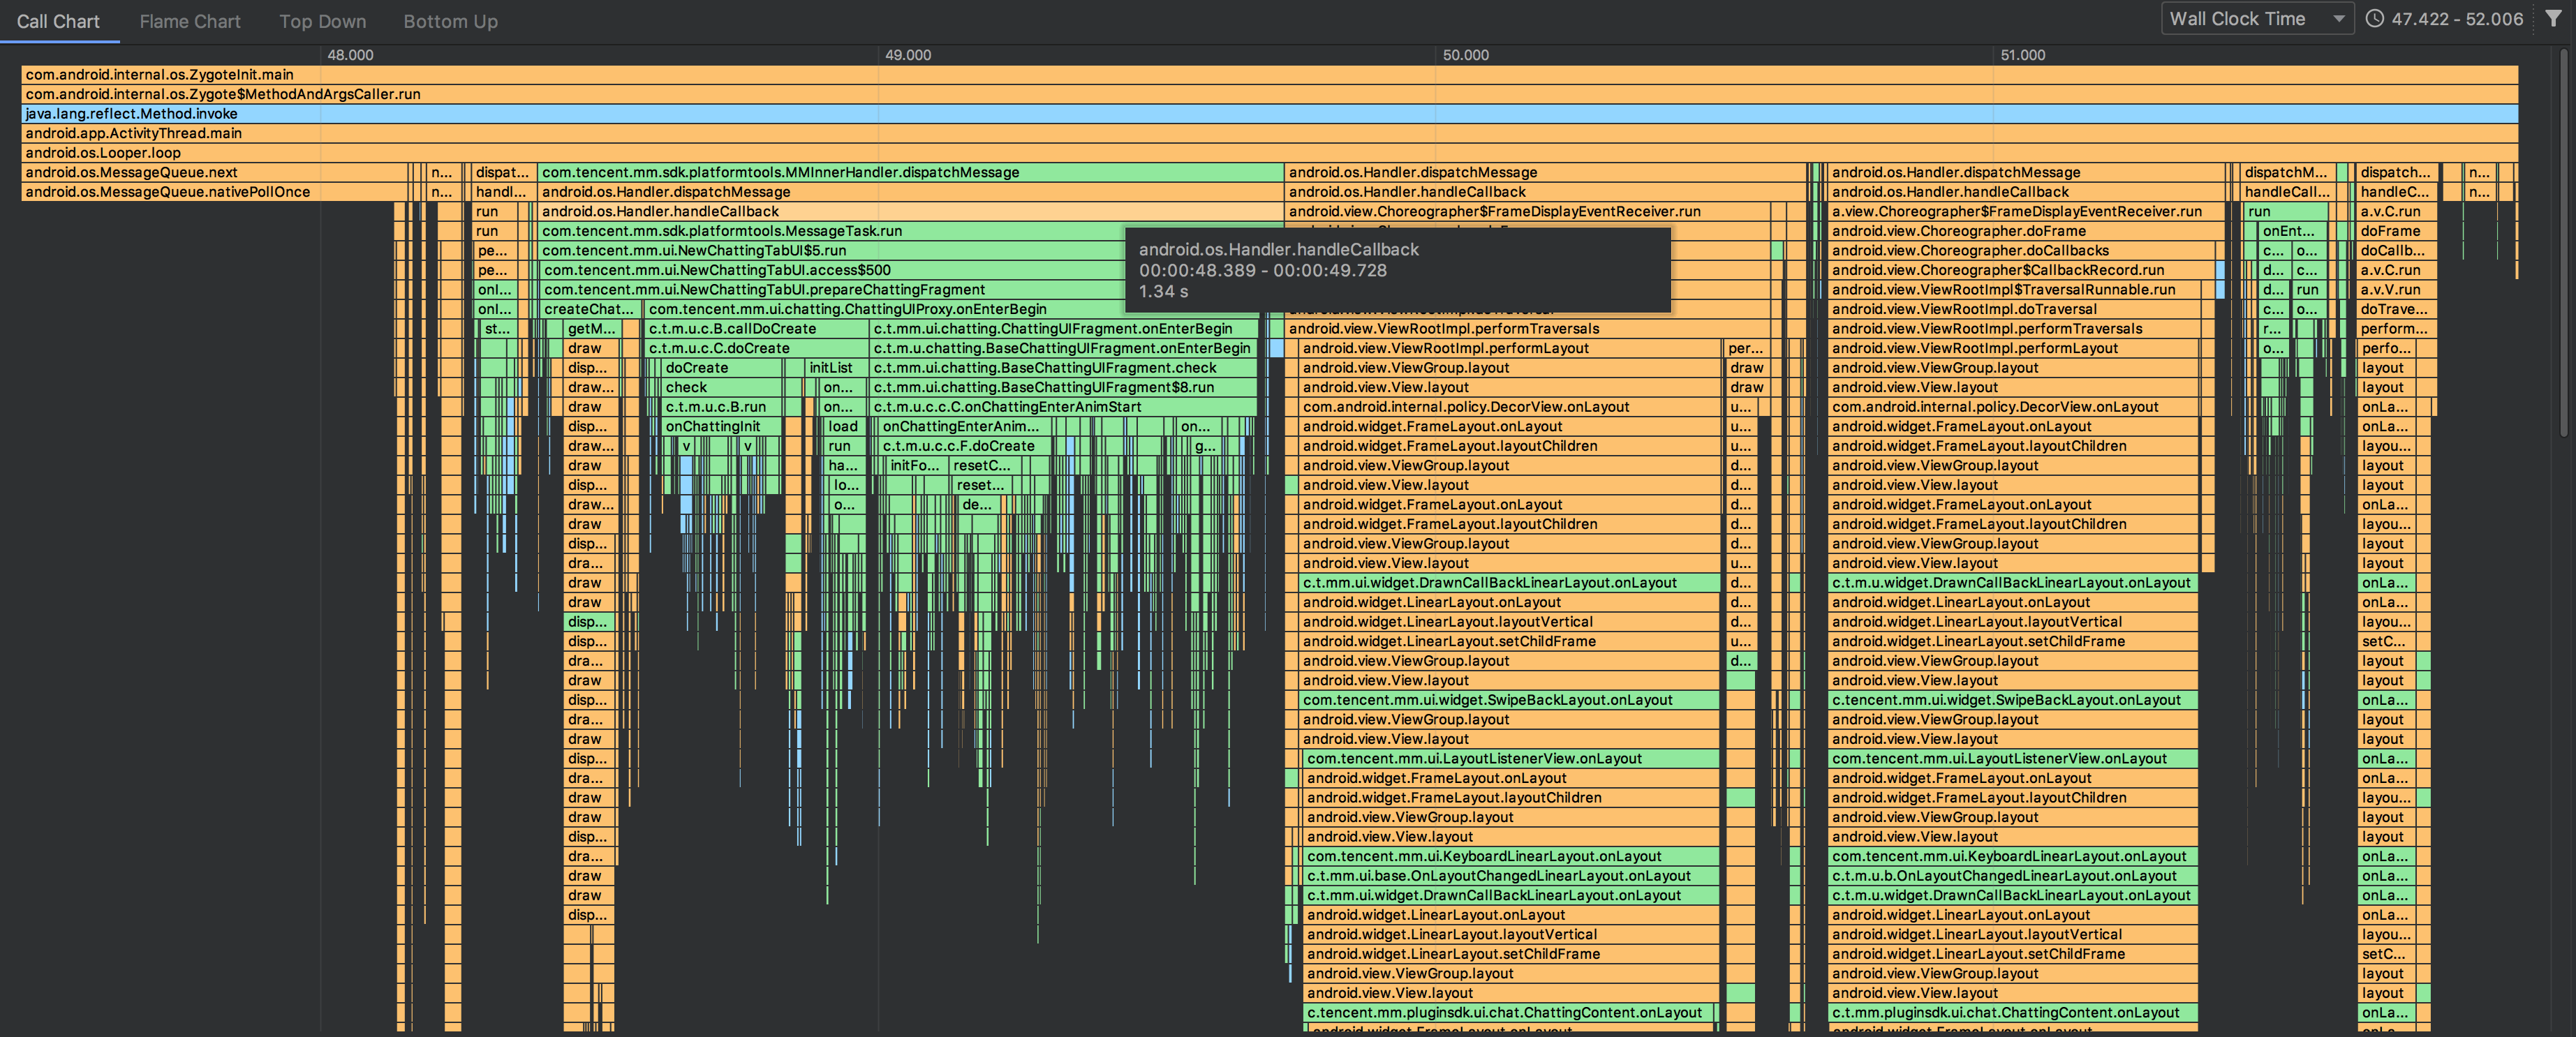
Task: Select the handleCall... bar
Action: coord(2286,192)
